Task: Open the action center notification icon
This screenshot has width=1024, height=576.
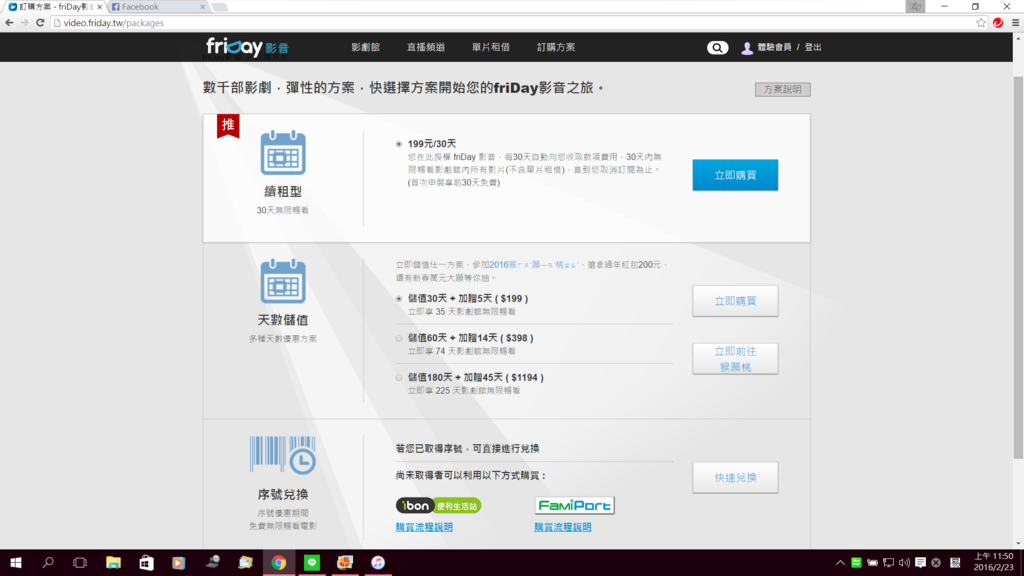Action: click(x=920, y=562)
